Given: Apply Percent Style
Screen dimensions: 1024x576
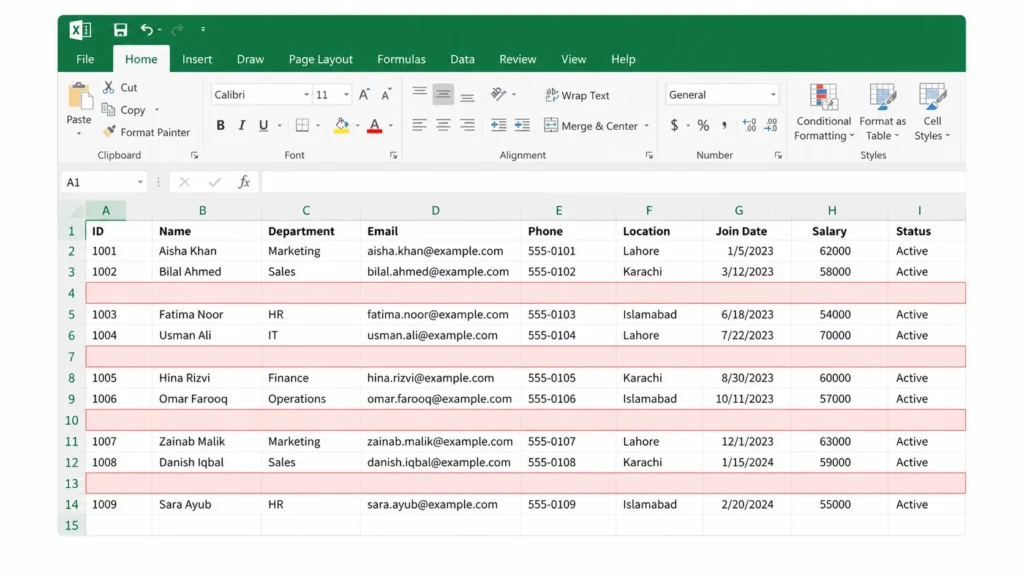Looking at the screenshot, I should click(703, 125).
